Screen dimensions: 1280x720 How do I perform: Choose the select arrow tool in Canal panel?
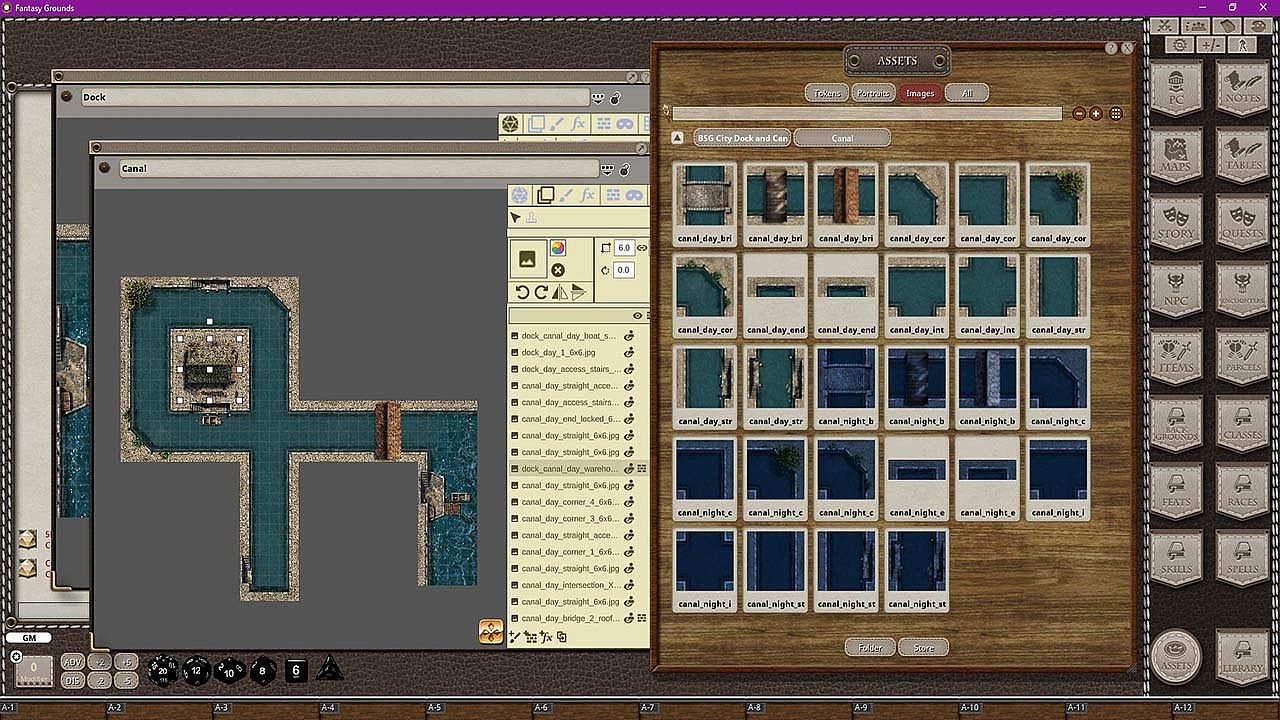point(515,218)
